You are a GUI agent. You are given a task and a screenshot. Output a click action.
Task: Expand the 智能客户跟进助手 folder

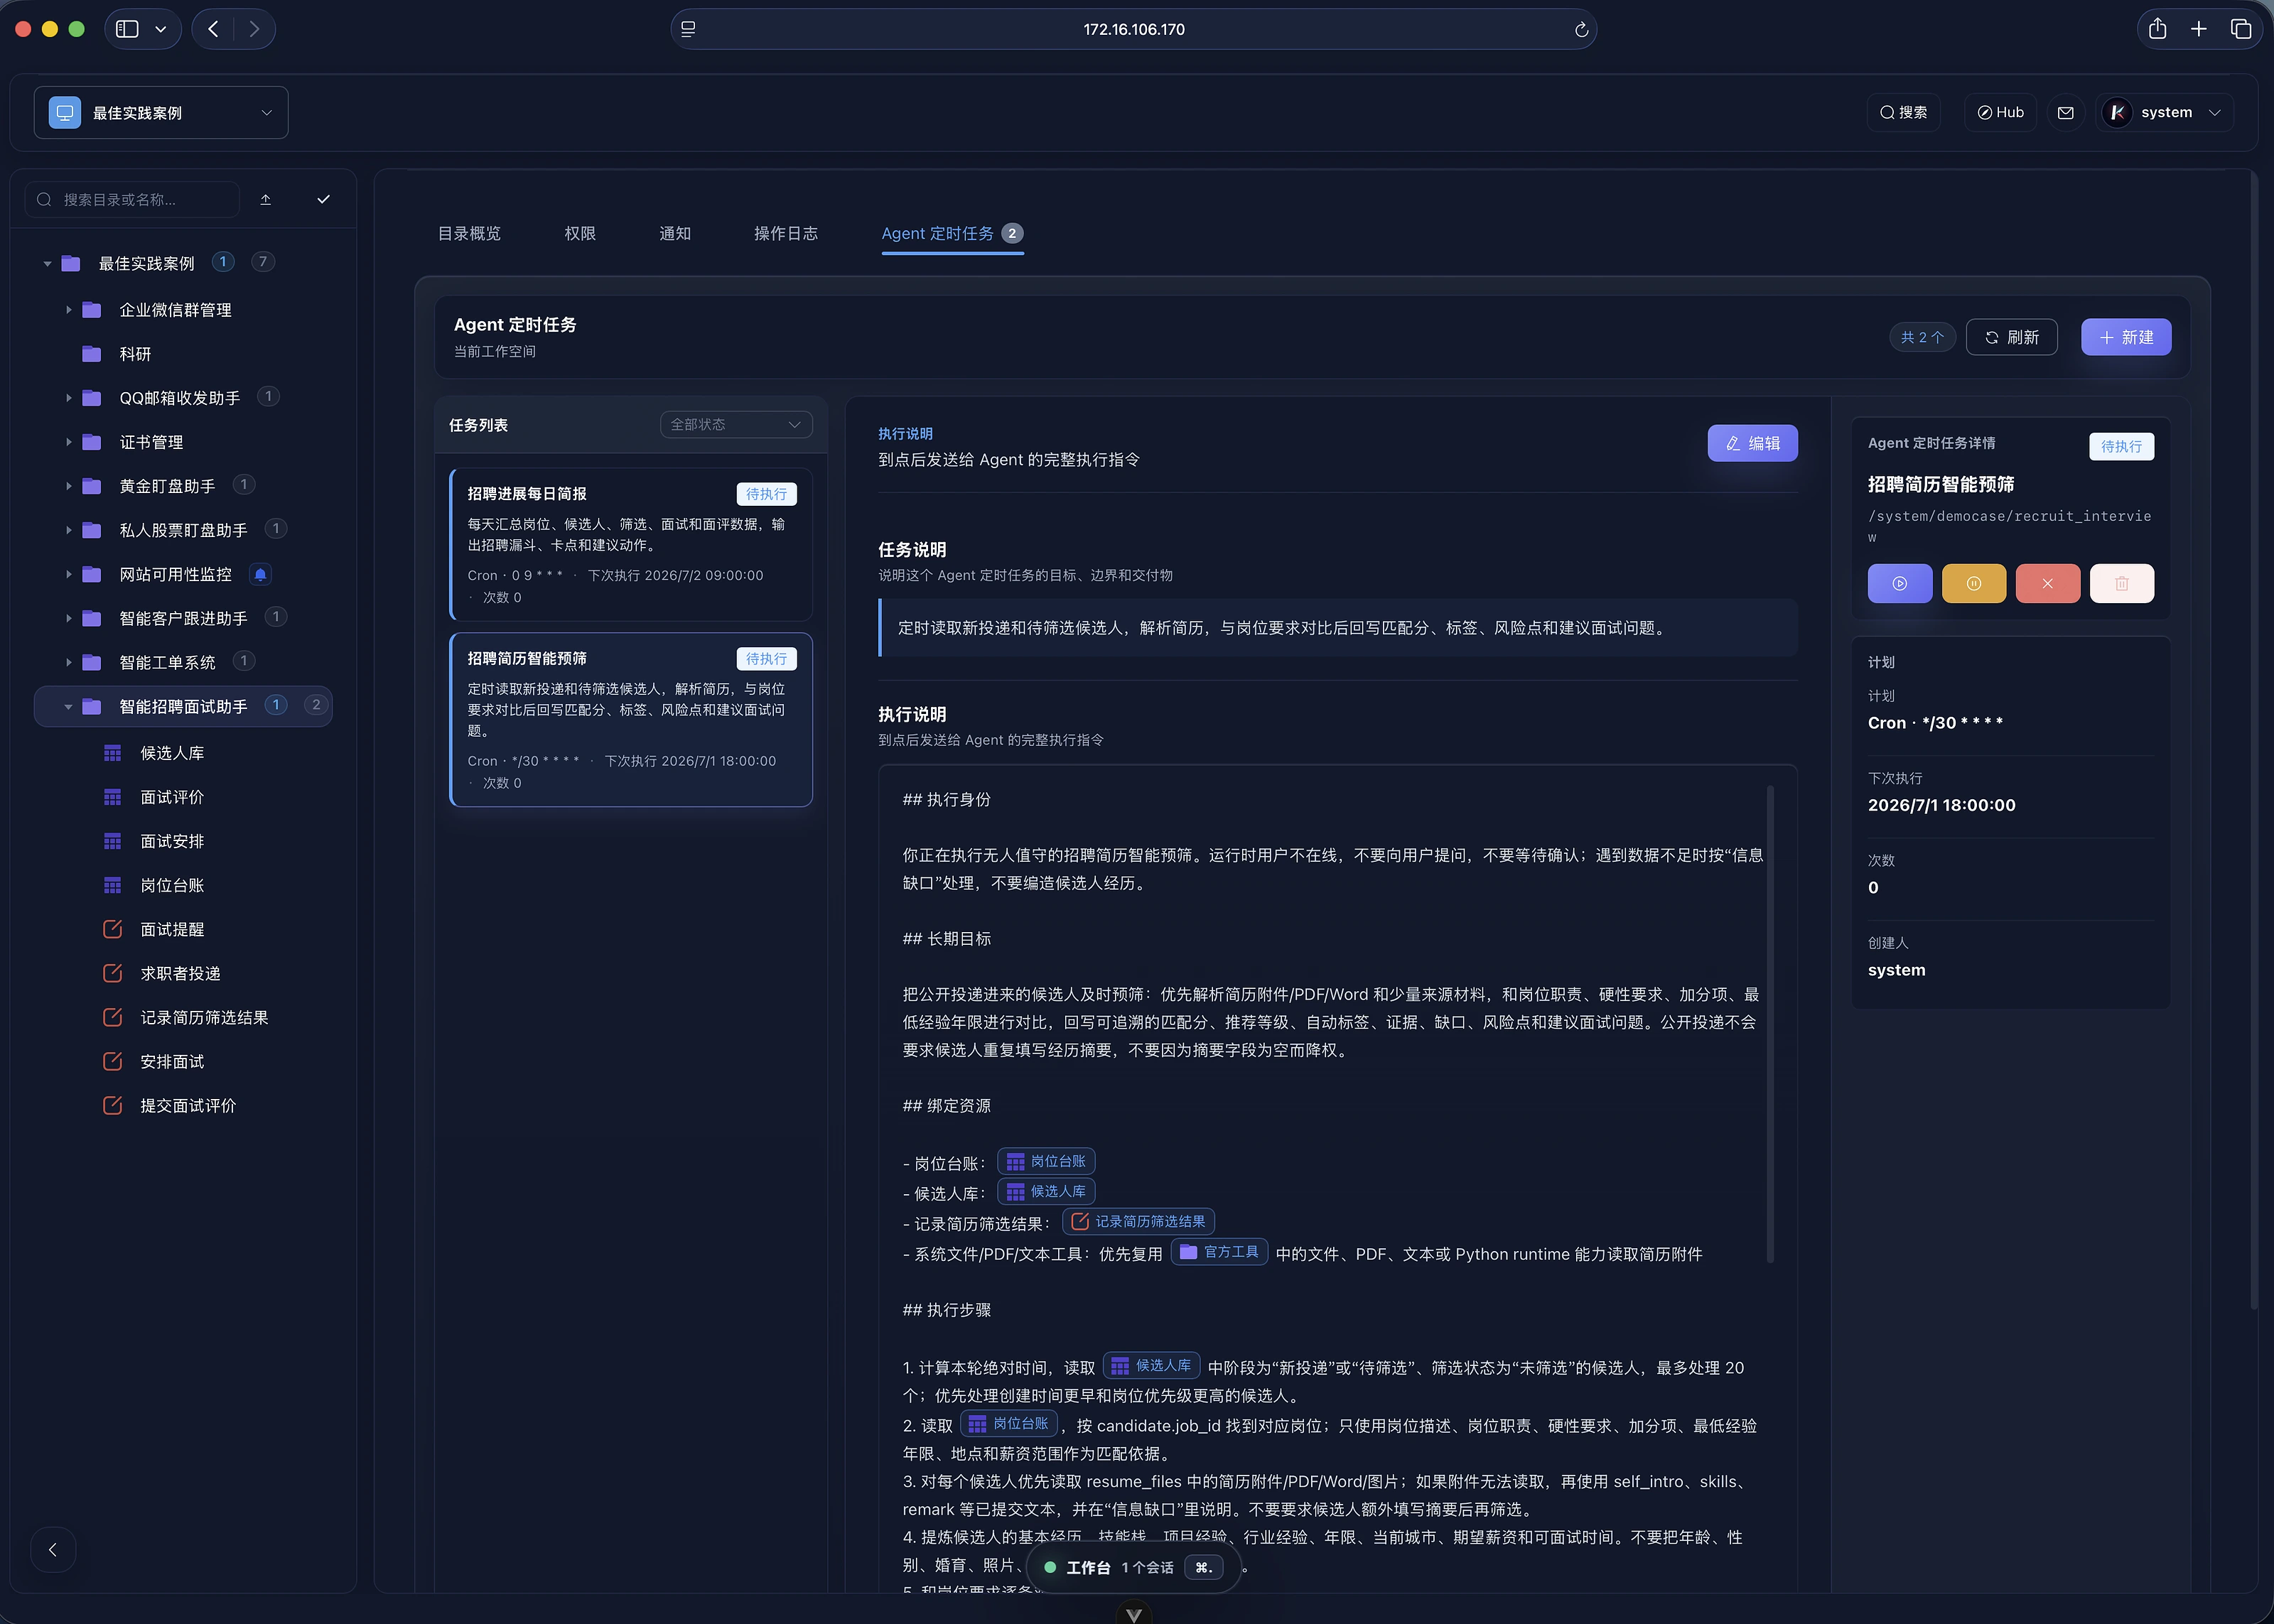pos(68,618)
